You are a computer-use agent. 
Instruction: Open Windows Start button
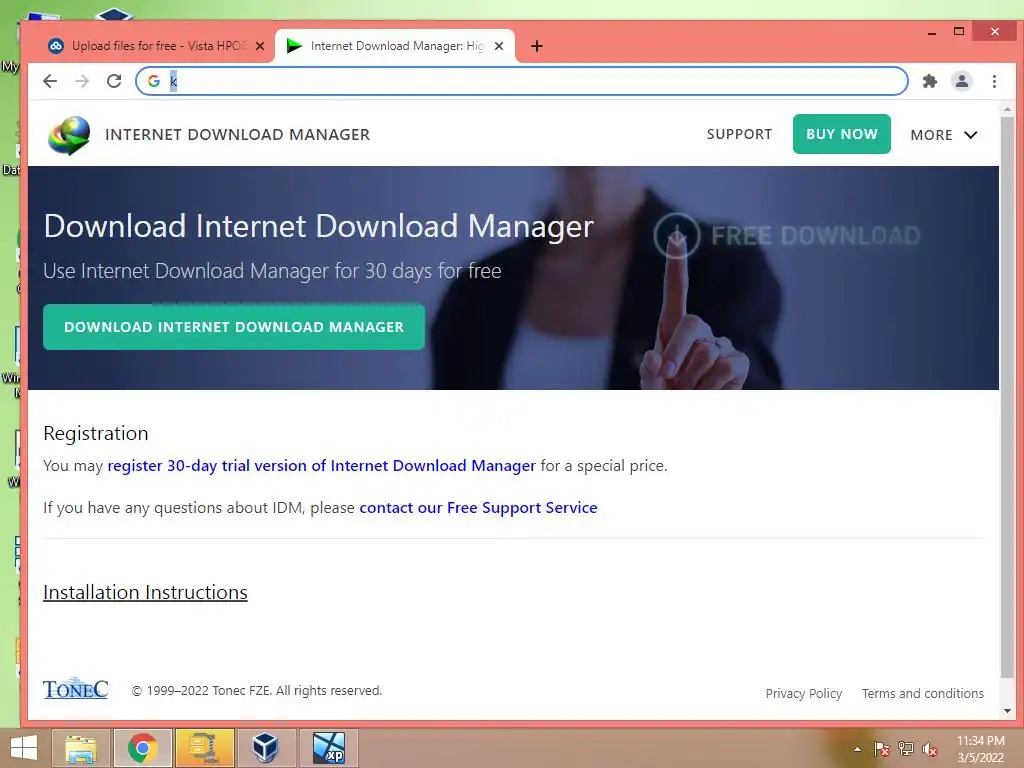coord(24,748)
